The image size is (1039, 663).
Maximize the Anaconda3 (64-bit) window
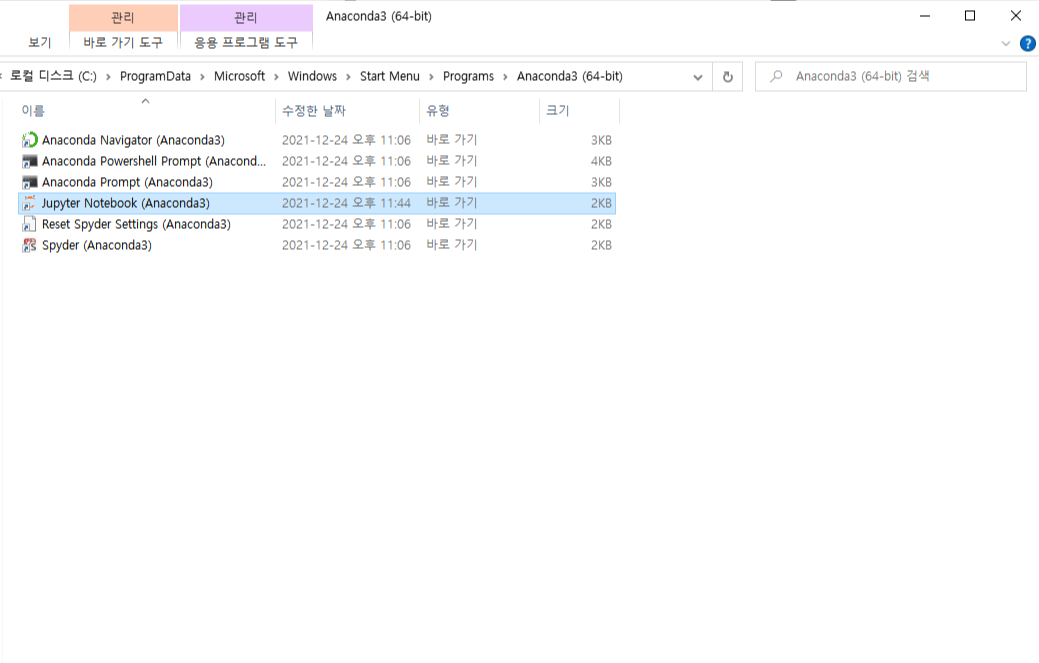coord(970,16)
